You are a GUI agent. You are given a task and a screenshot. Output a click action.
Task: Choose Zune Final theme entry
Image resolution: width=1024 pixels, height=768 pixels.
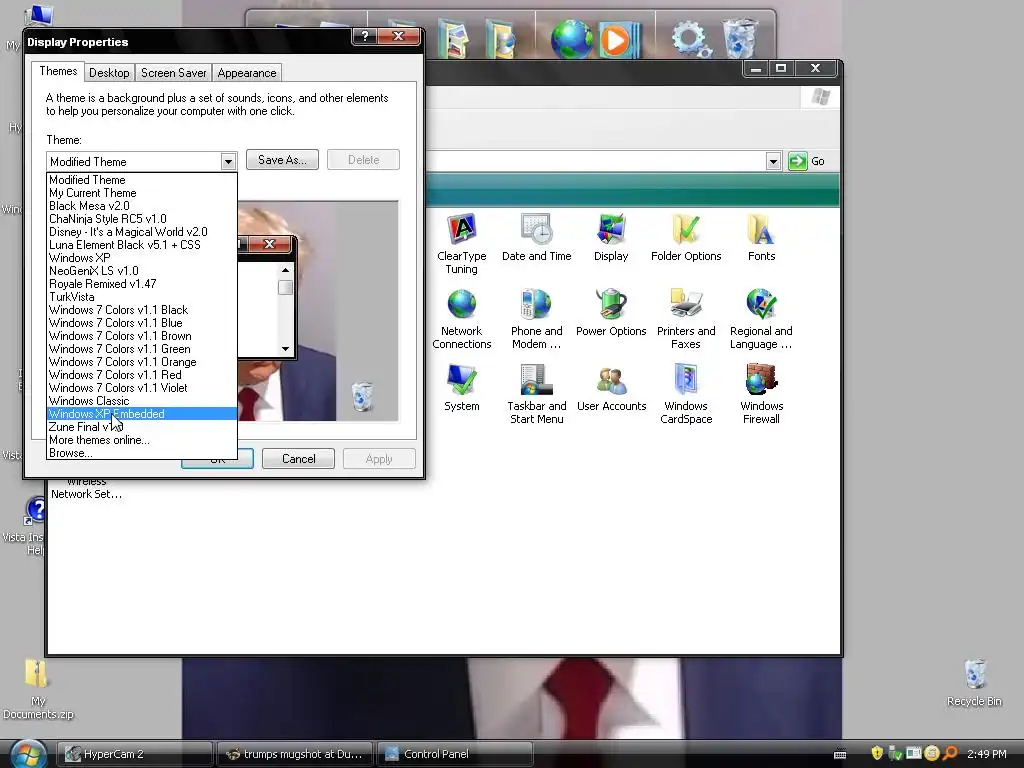(x=142, y=427)
